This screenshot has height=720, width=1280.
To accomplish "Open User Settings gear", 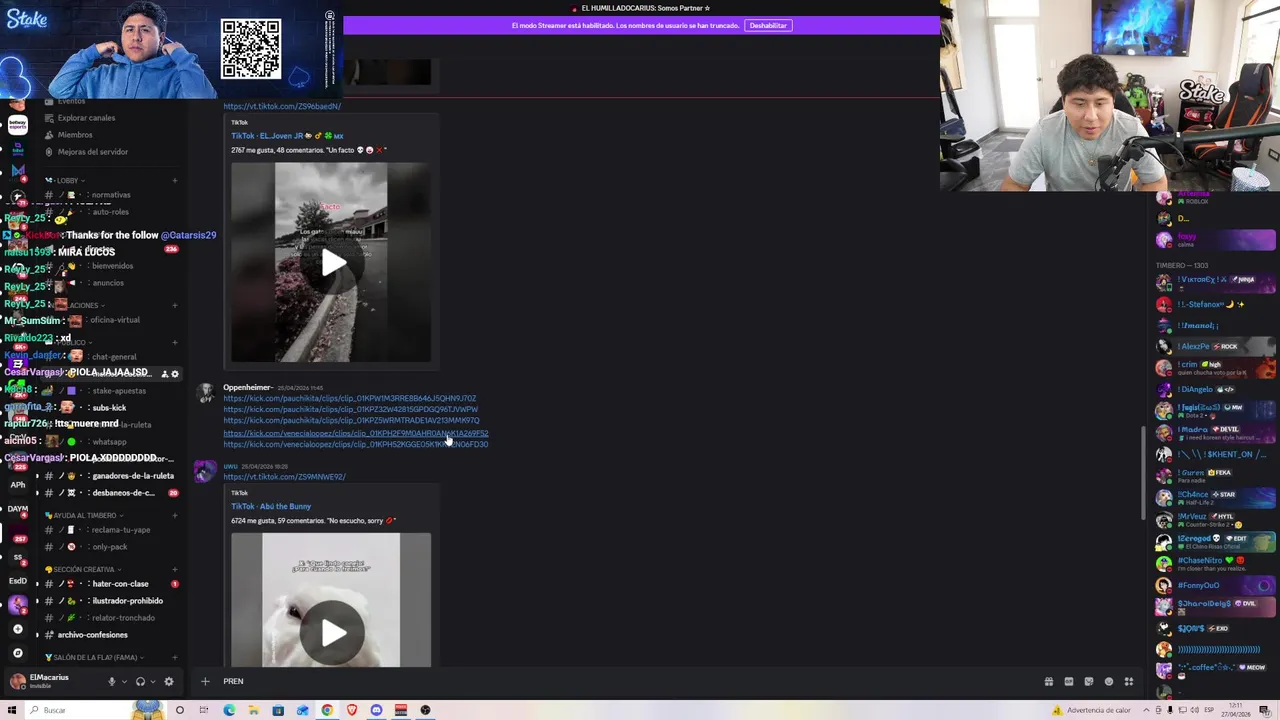I will 168,682.
